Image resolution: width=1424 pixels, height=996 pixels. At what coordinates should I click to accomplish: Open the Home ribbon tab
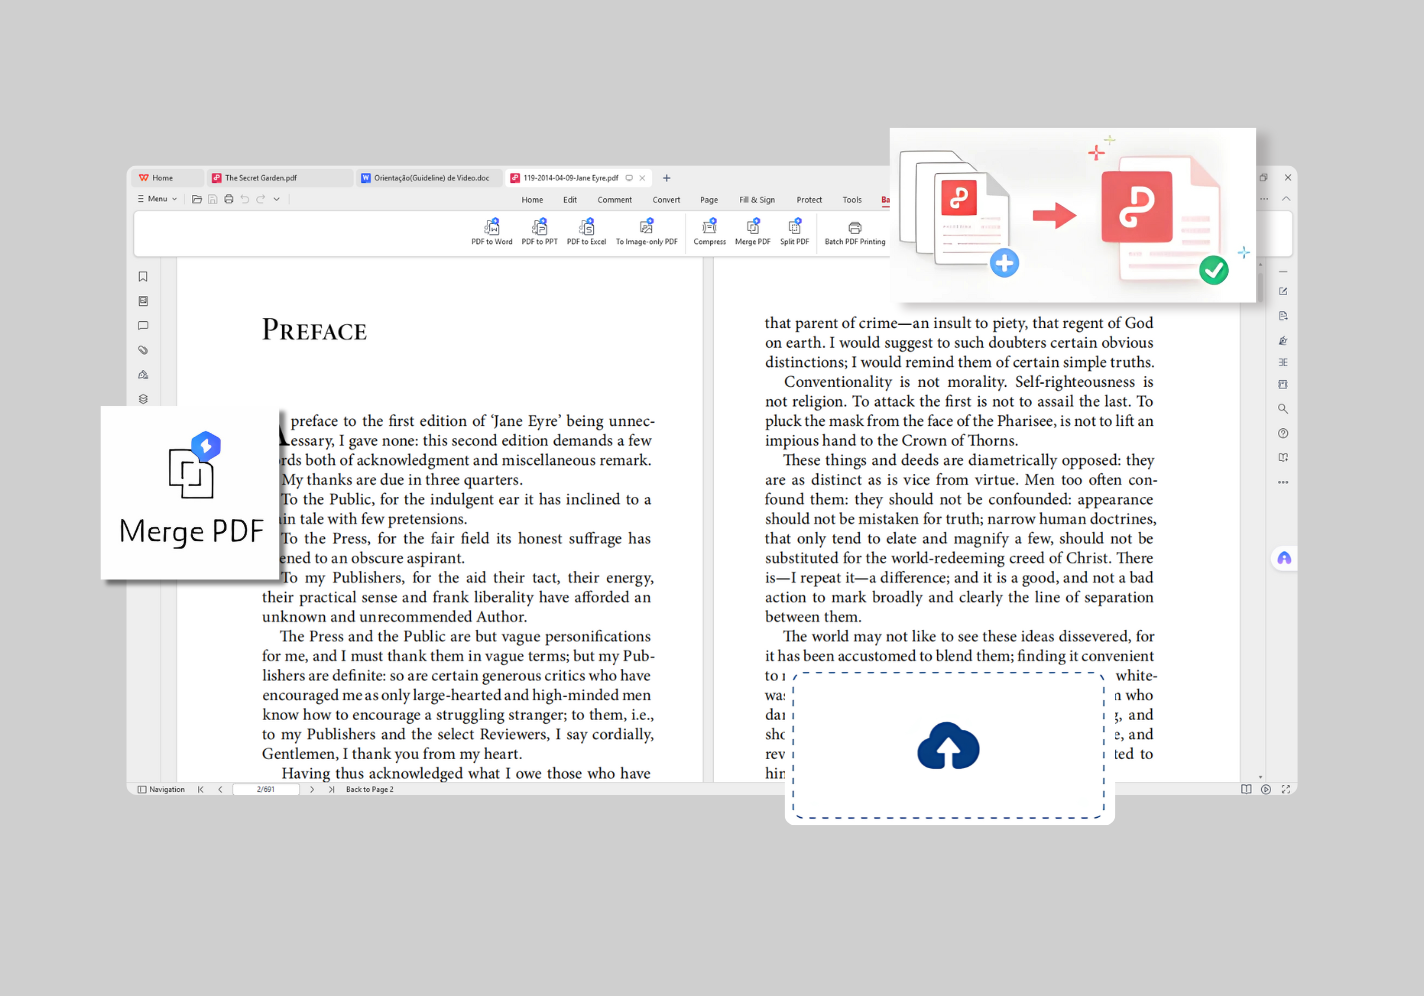532,200
